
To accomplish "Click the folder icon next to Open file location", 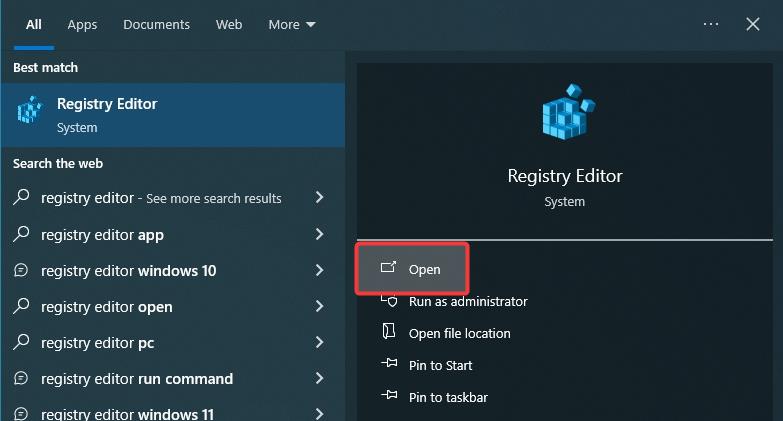I will pos(389,331).
